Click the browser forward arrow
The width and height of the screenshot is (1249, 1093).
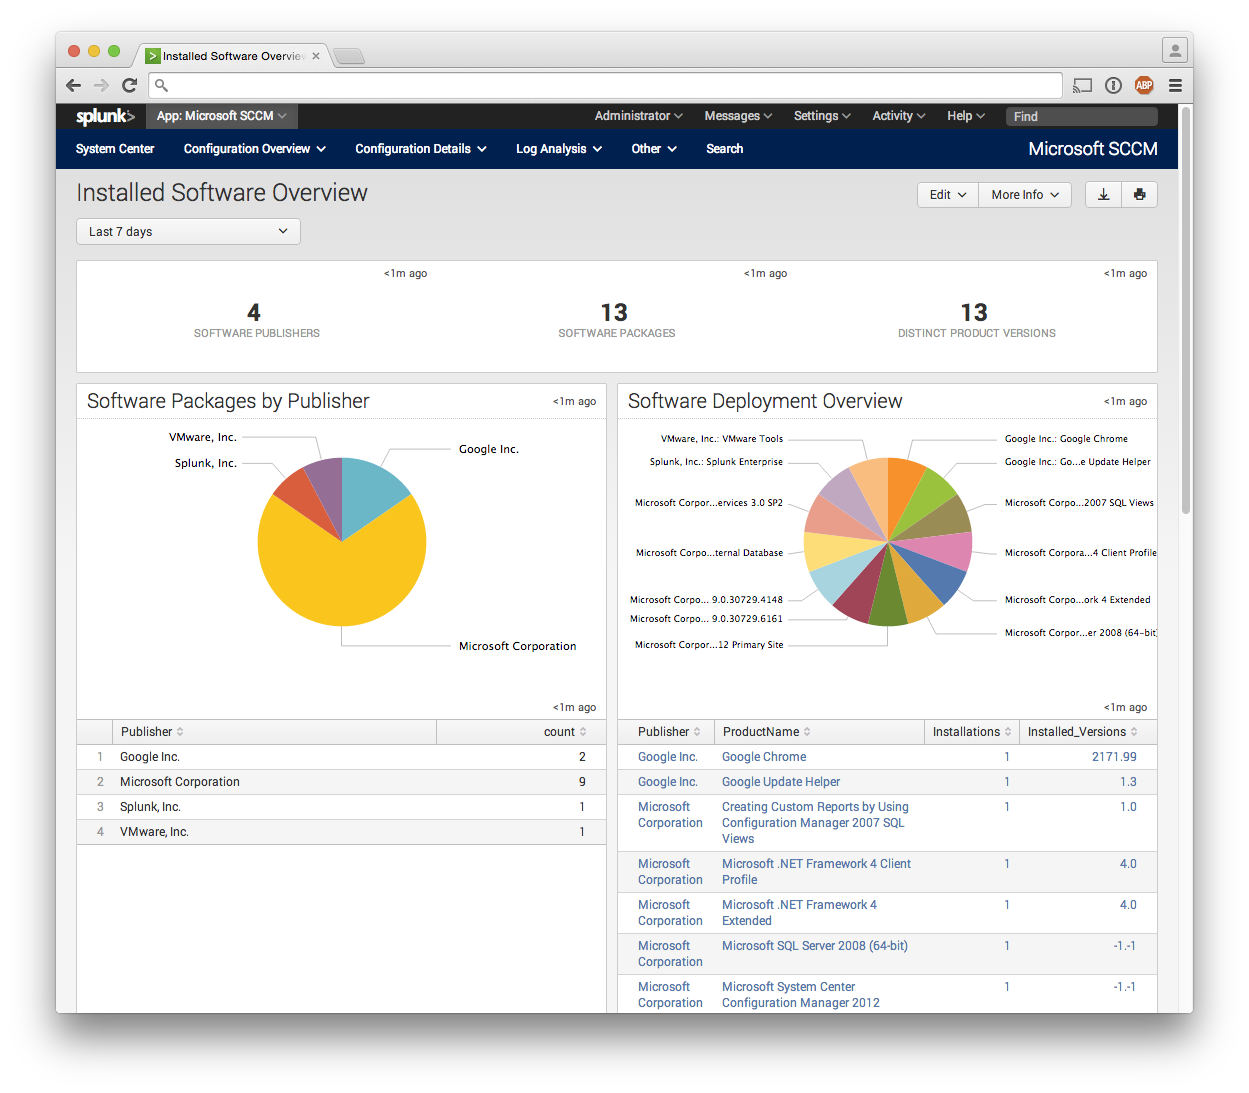pyautogui.click(x=101, y=85)
